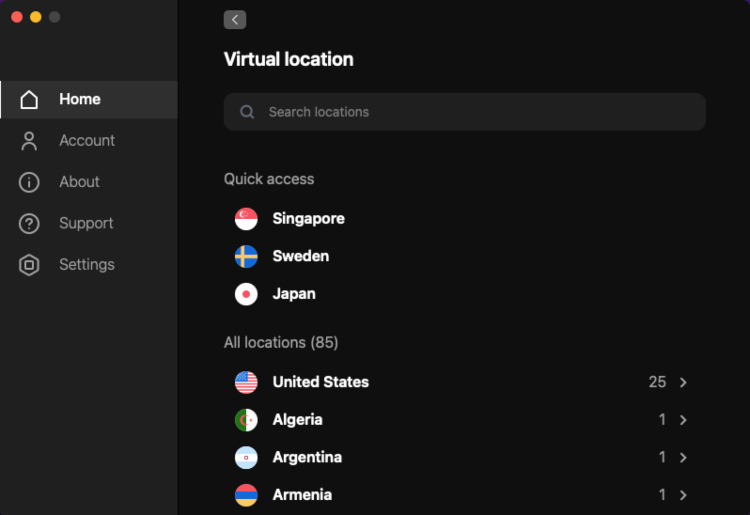The width and height of the screenshot is (750, 515).
Task: Click the Japan flag icon
Action: (x=246, y=294)
